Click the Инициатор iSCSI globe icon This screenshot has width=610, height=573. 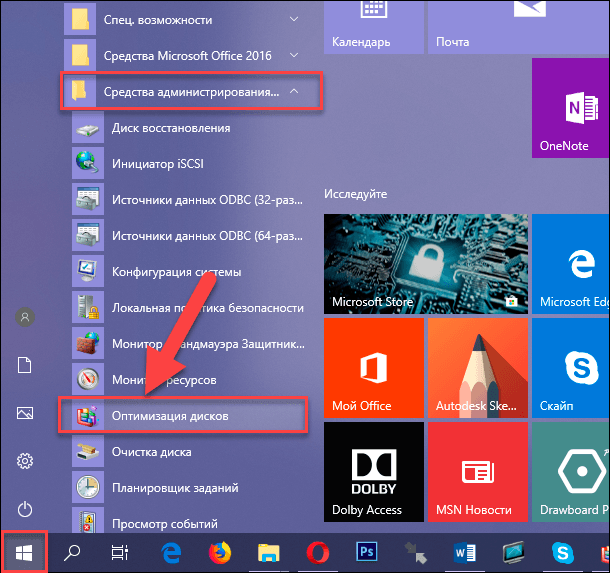(x=88, y=164)
